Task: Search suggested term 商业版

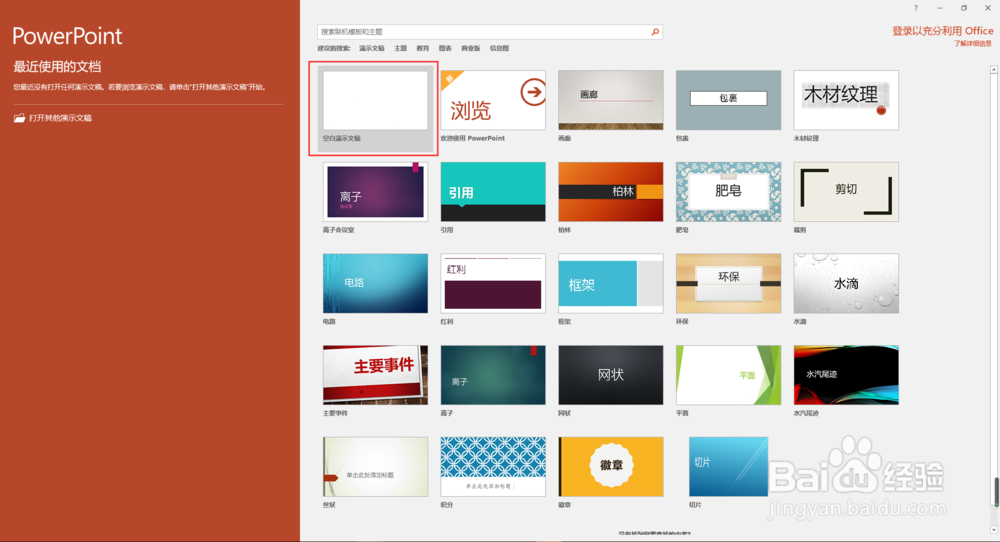Action: pyautogui.click(x=470, y=48)
